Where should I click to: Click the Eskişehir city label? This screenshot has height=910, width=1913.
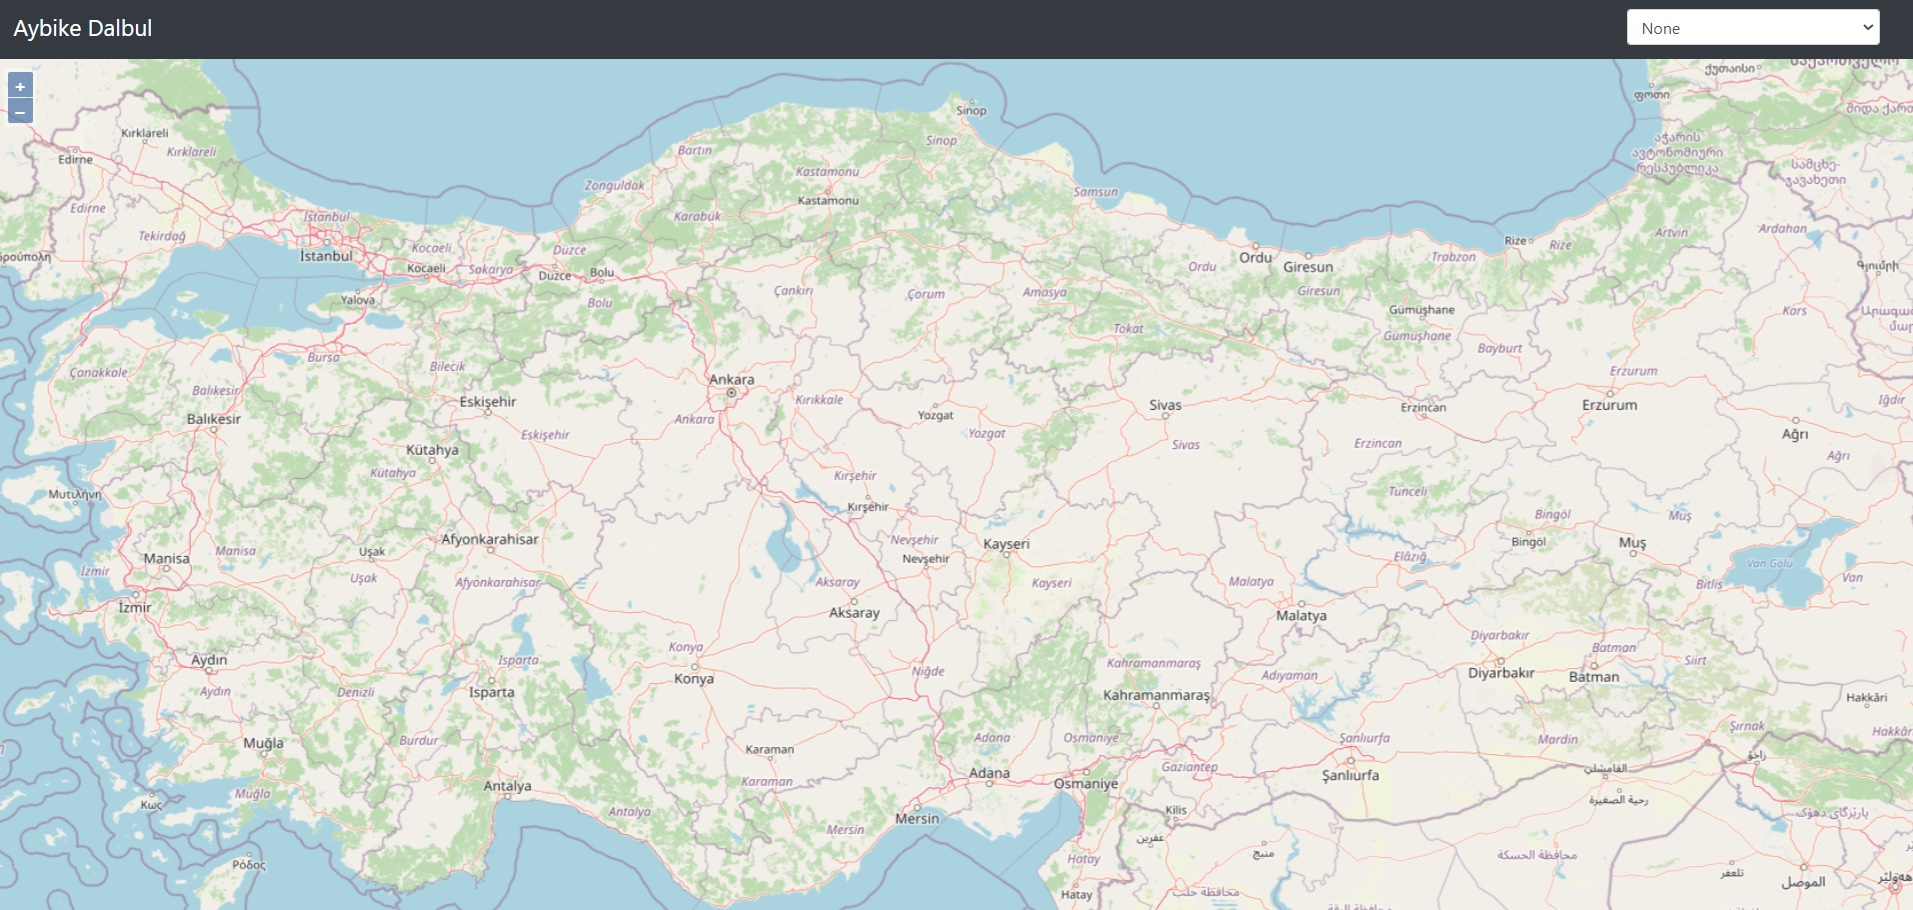[x=488, y=402]
